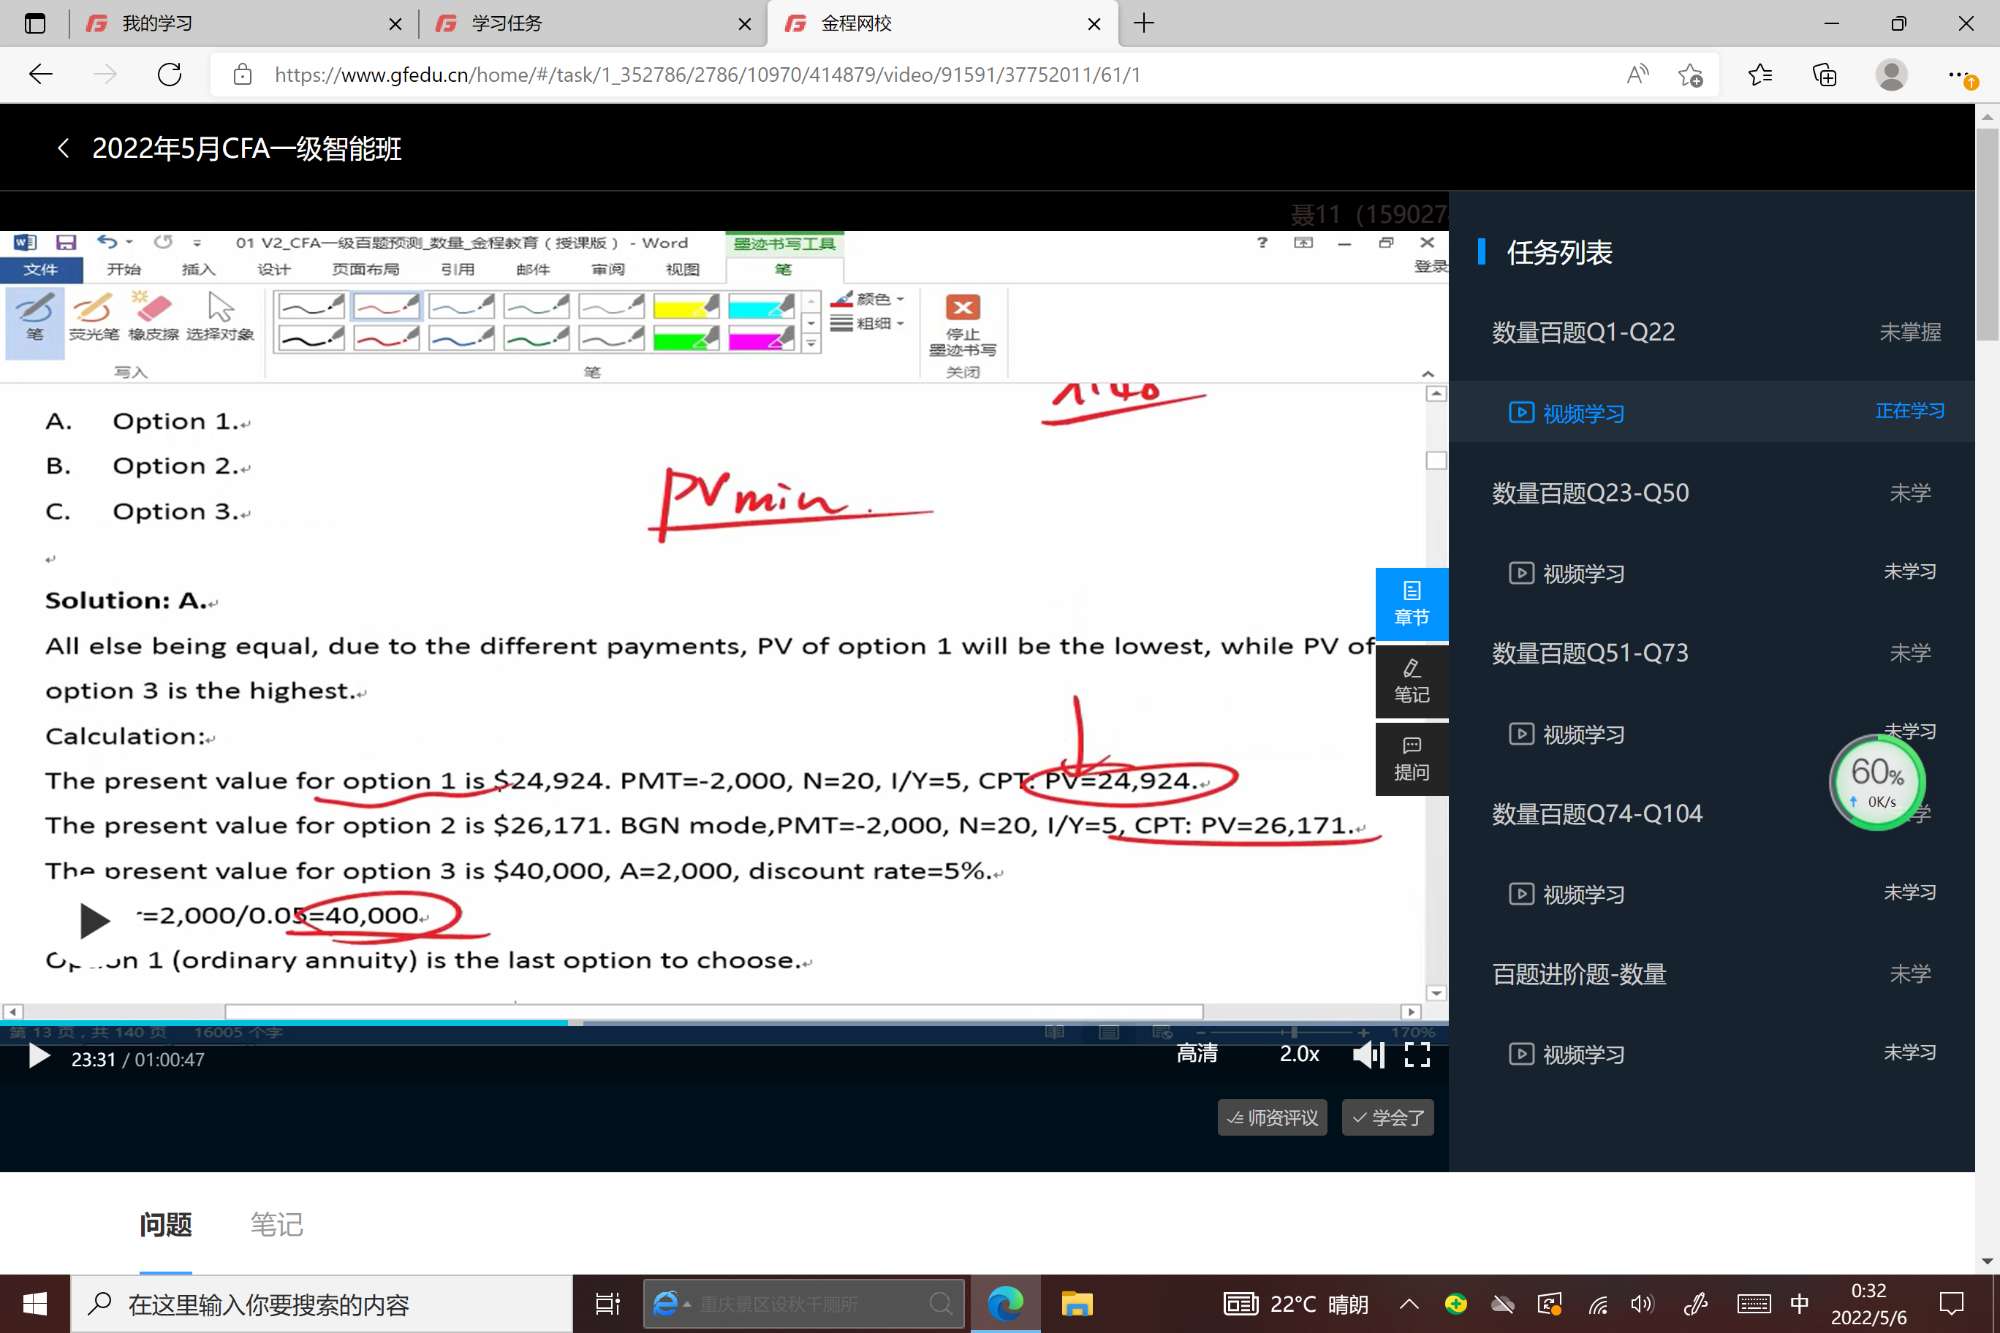2000x1333 pixels.
Task: Open the favorites list icon
Action: 1760,74
